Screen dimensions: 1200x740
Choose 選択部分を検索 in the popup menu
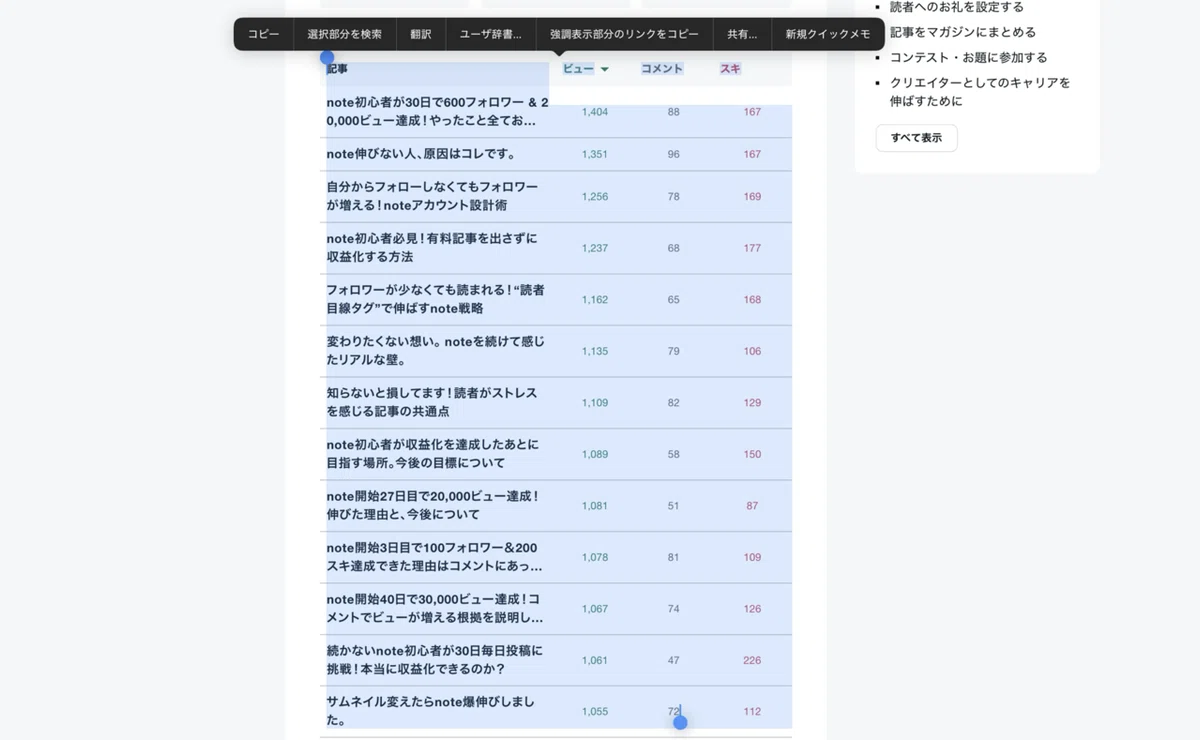345,34
